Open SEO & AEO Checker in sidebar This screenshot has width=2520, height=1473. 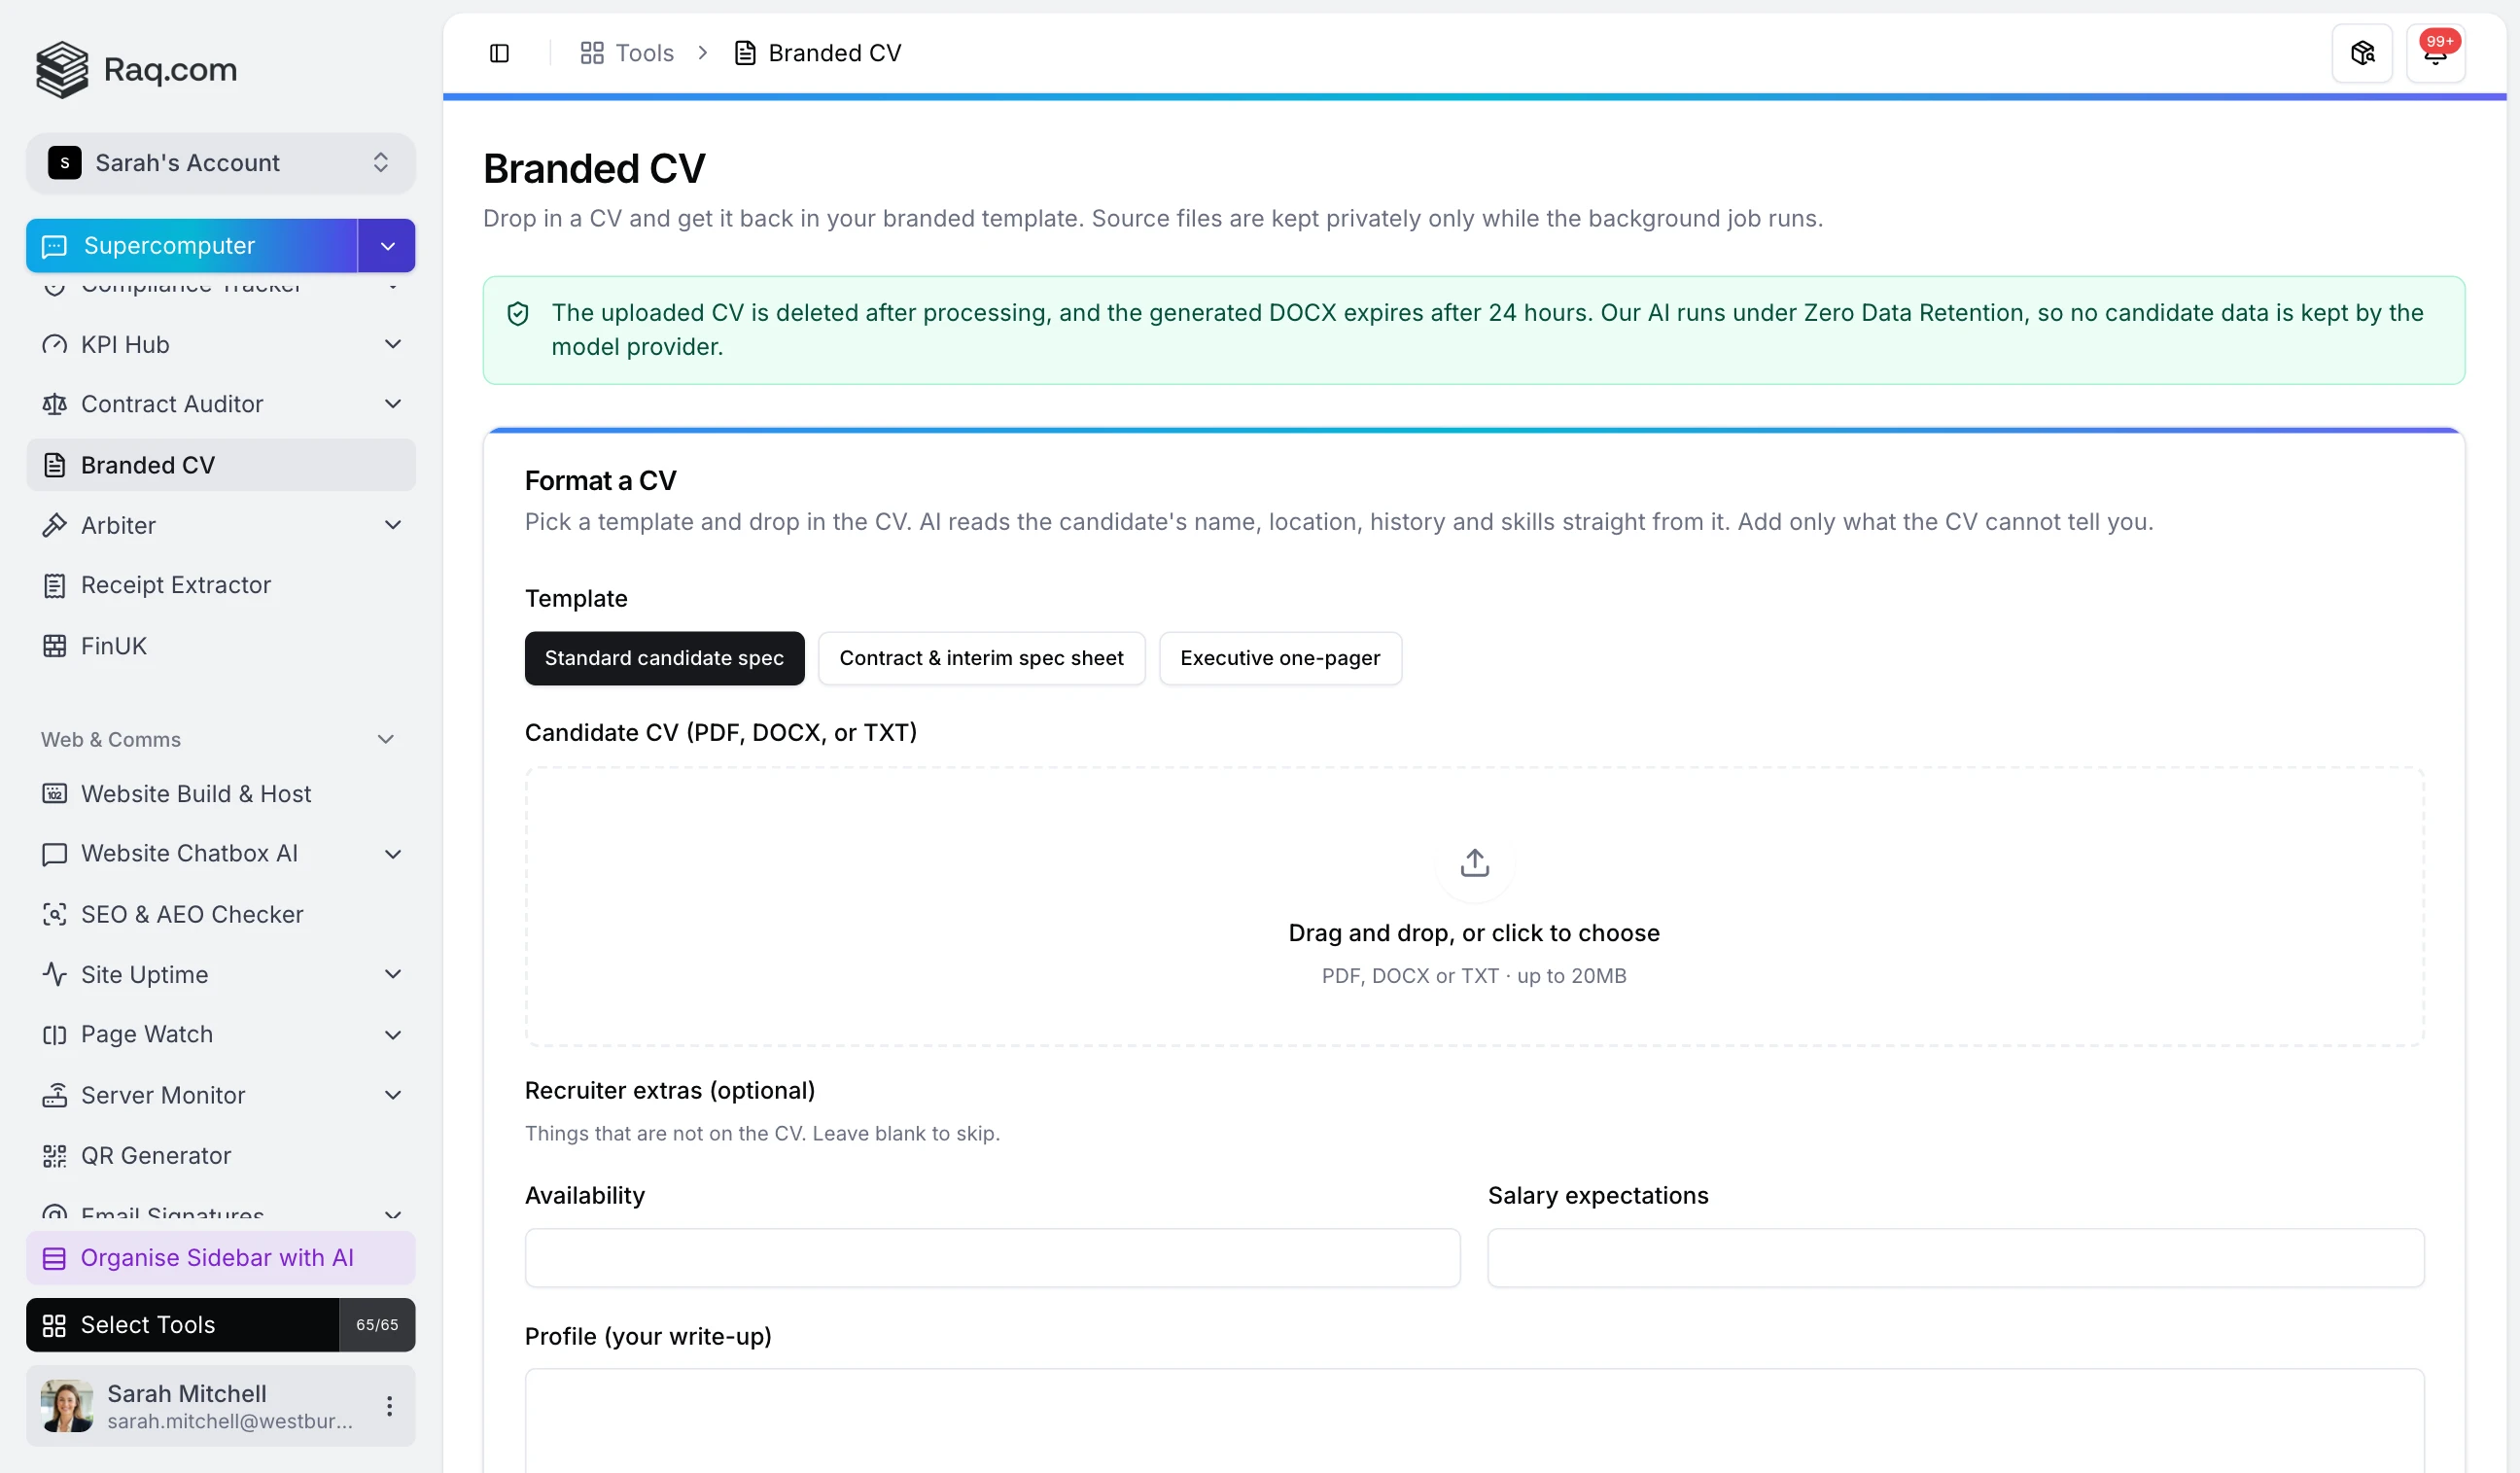pos(221,914)
